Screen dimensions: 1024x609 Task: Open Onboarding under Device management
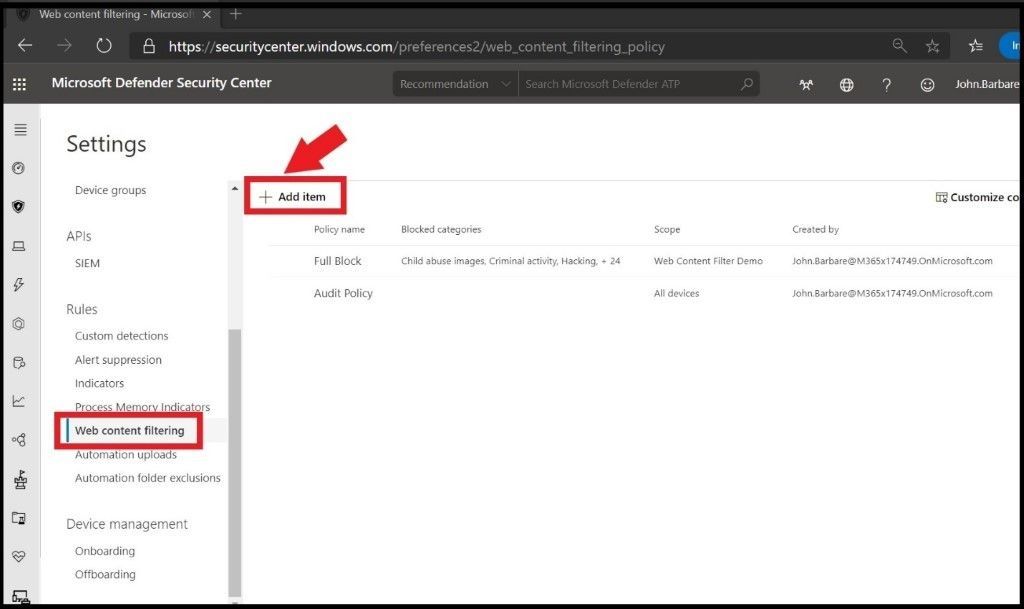(x=104, y=551)
